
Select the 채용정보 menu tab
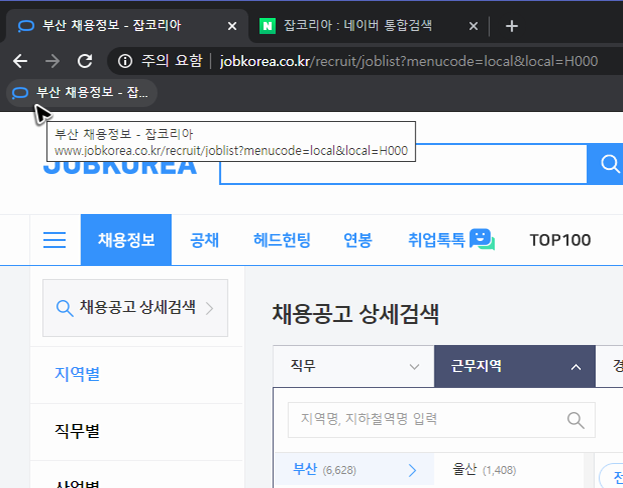pos(126,240)
